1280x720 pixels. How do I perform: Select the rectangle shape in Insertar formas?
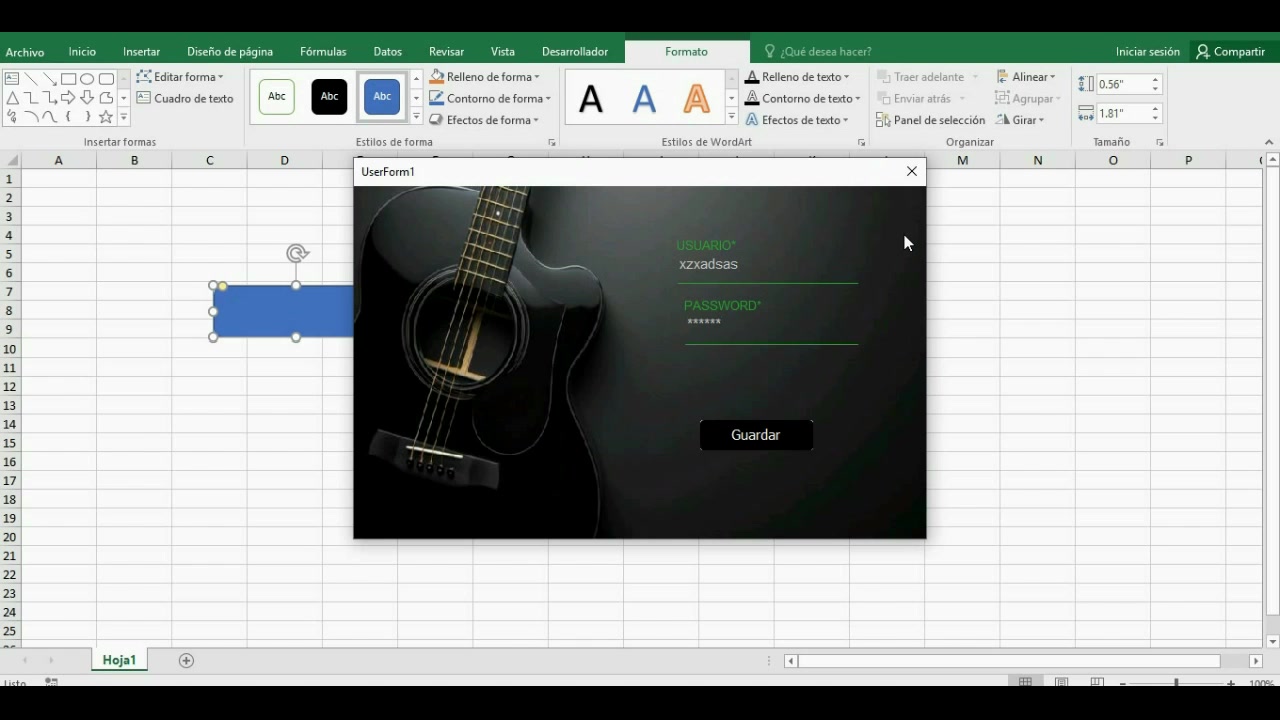[68, 79]
